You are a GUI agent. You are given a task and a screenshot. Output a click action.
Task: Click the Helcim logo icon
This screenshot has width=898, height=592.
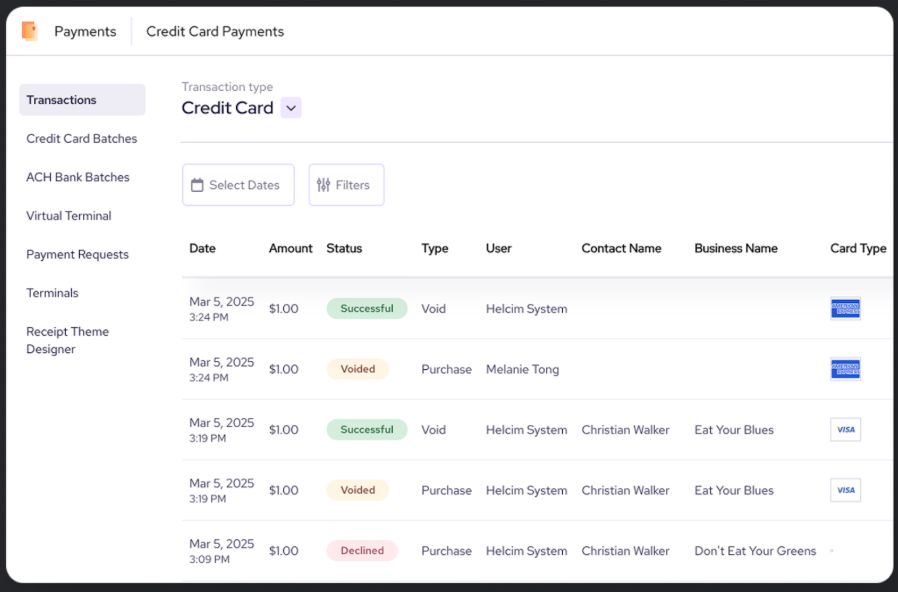[x=29, y=31]
